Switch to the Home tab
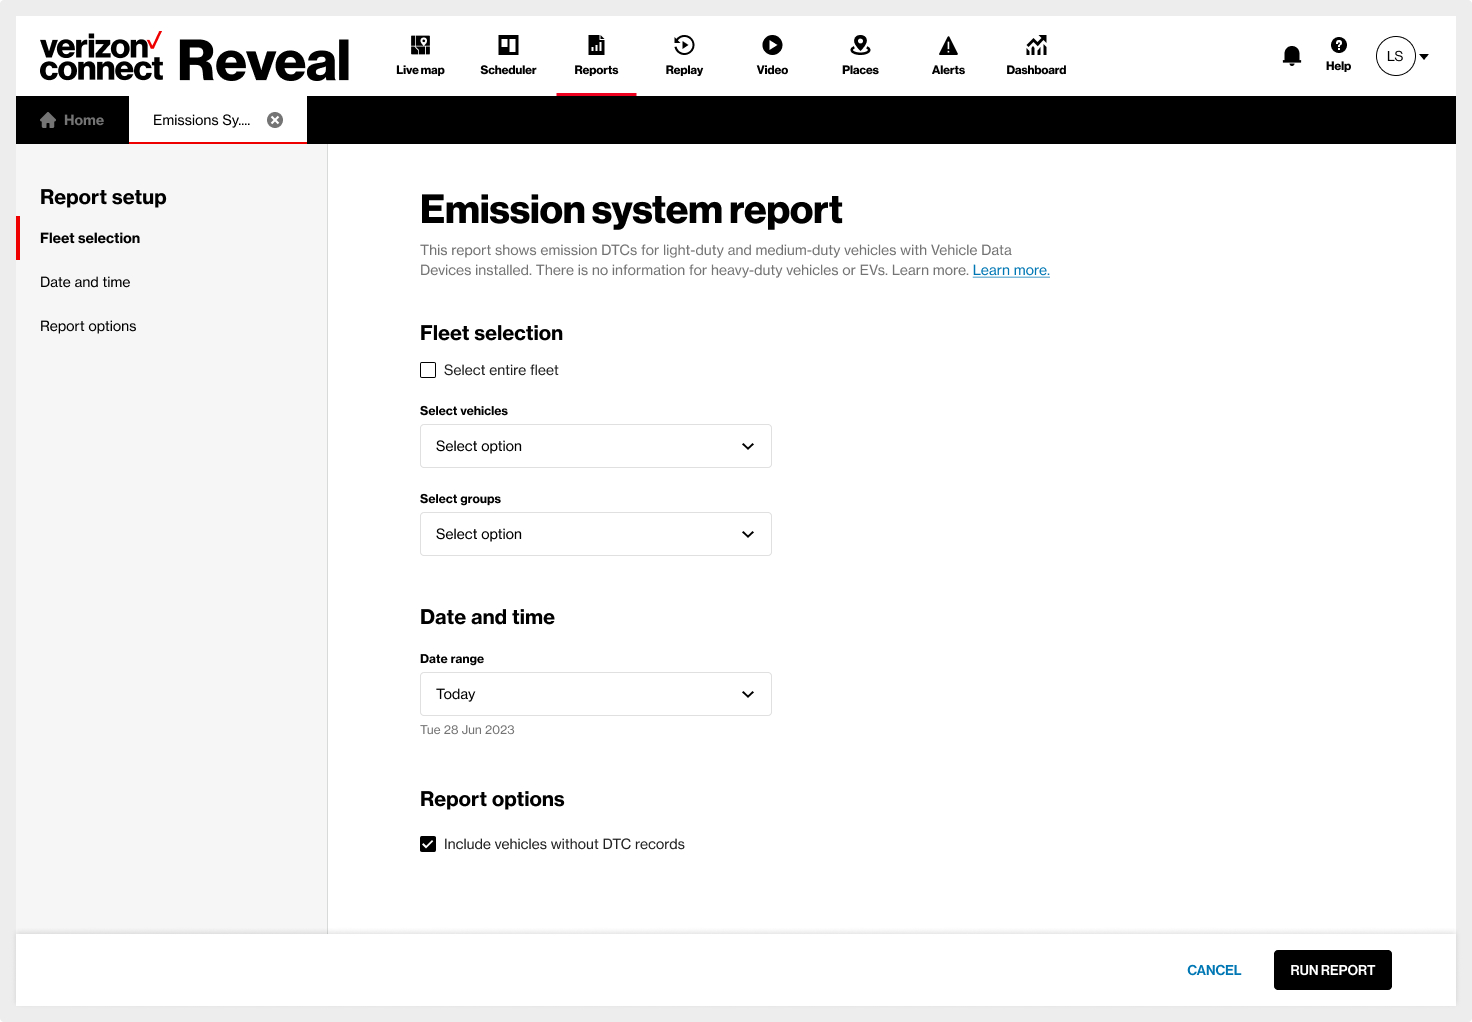 click(x=72, y=120)
